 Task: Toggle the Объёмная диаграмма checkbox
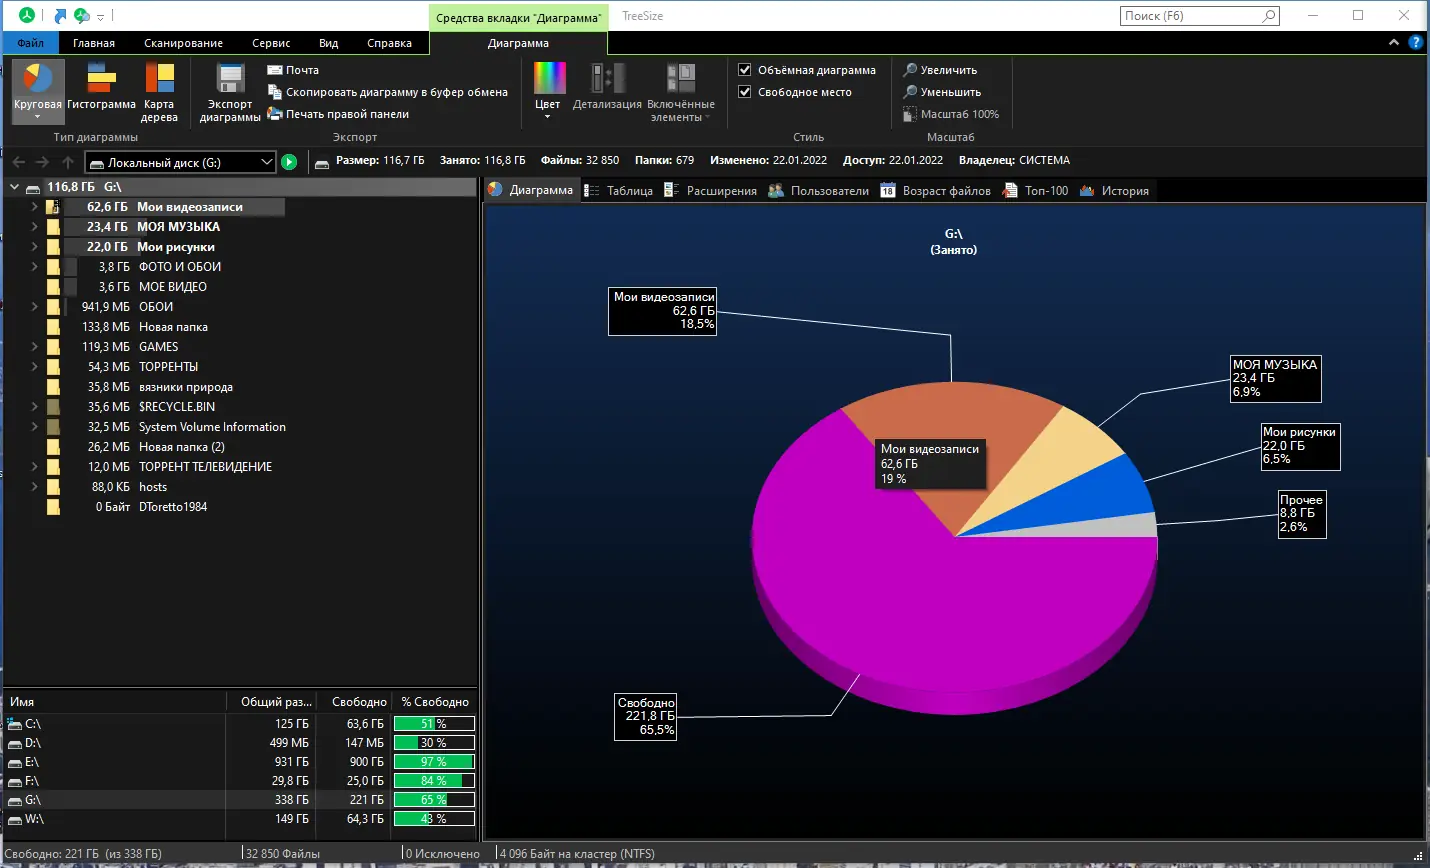(x=745, y=70)
